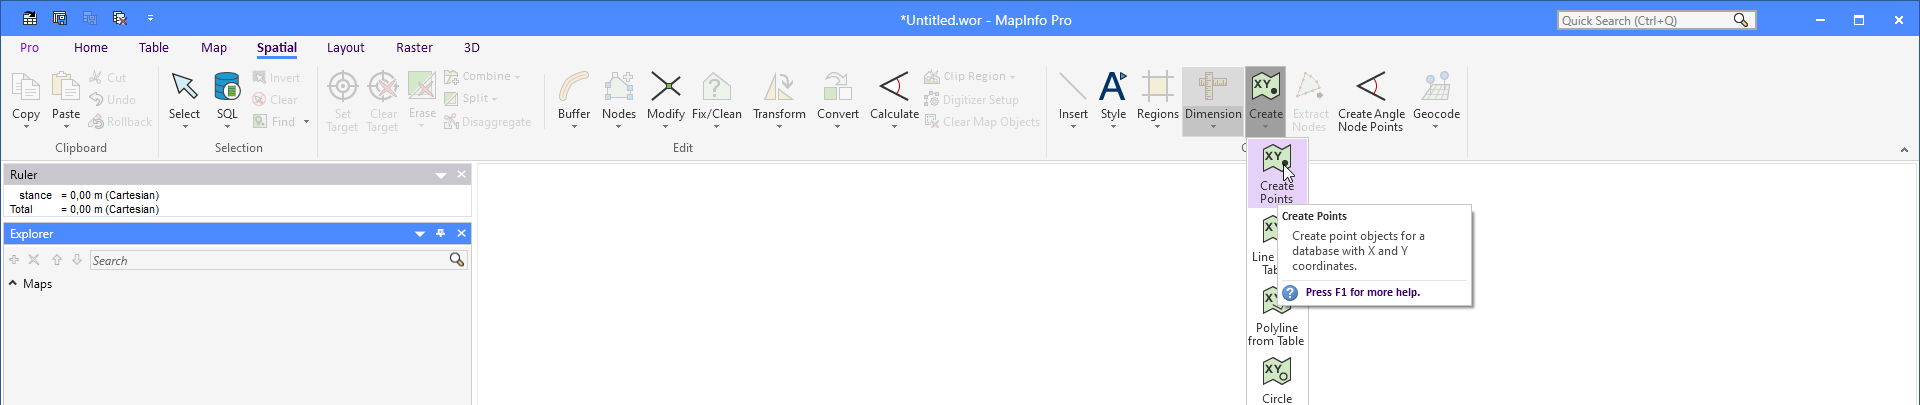The height and width of the screenshot is (405, 1920).
Task: Click the Invert selection button
Action: pos(276,78)
